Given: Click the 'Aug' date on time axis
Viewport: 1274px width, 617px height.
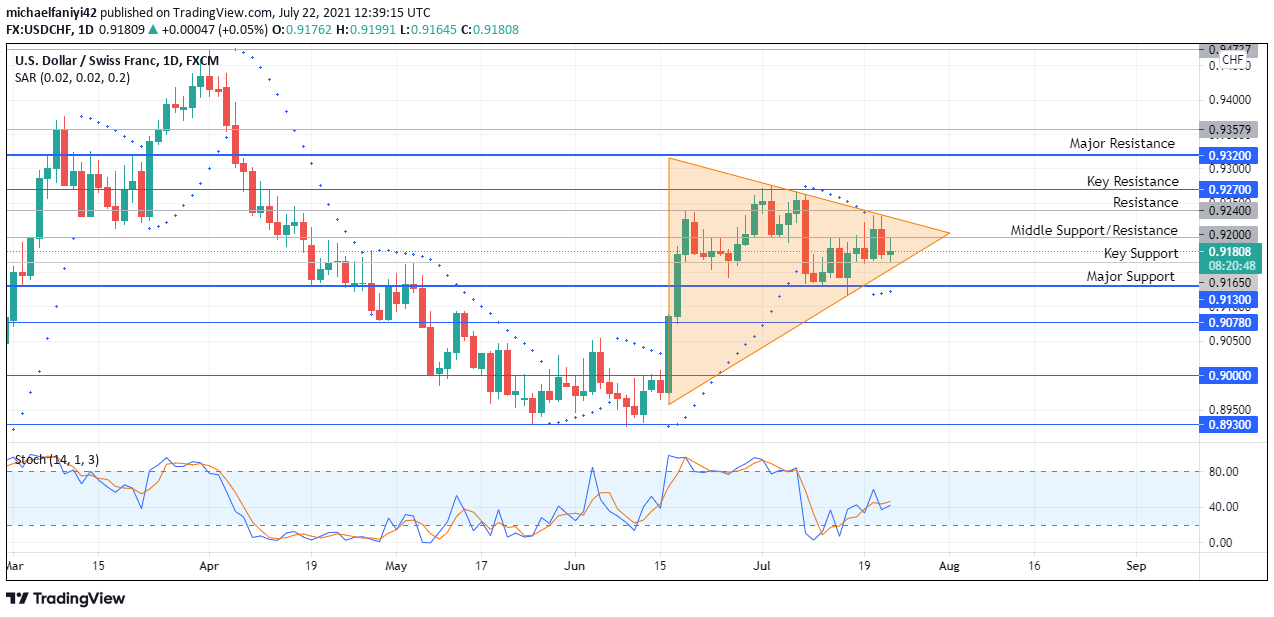Looking at the screenshot, I should coord(949,565).
